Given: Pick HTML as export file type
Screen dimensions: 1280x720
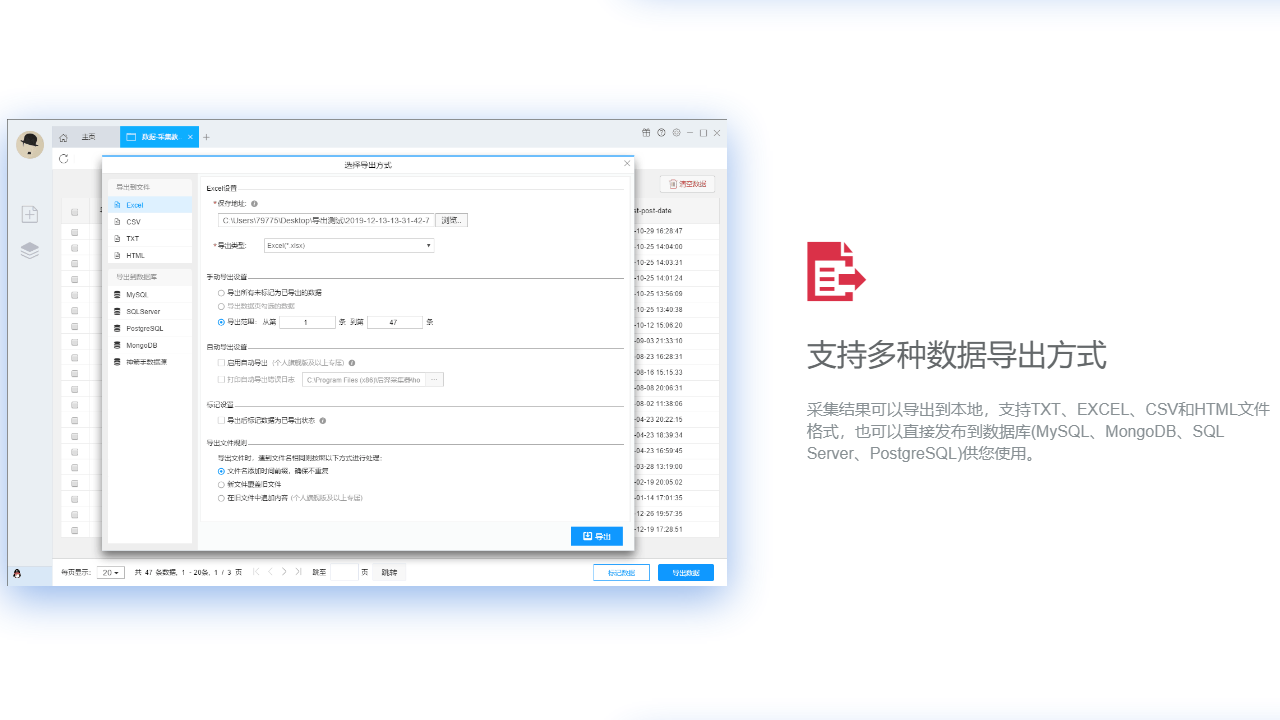Looking at the screenshot, I should click(135, 255).
